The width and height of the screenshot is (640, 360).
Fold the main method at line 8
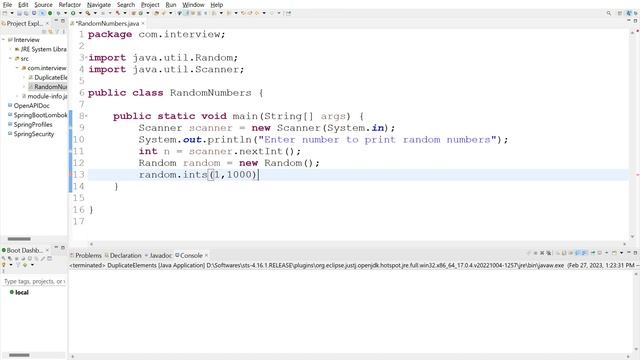click(x=86, y=116)
